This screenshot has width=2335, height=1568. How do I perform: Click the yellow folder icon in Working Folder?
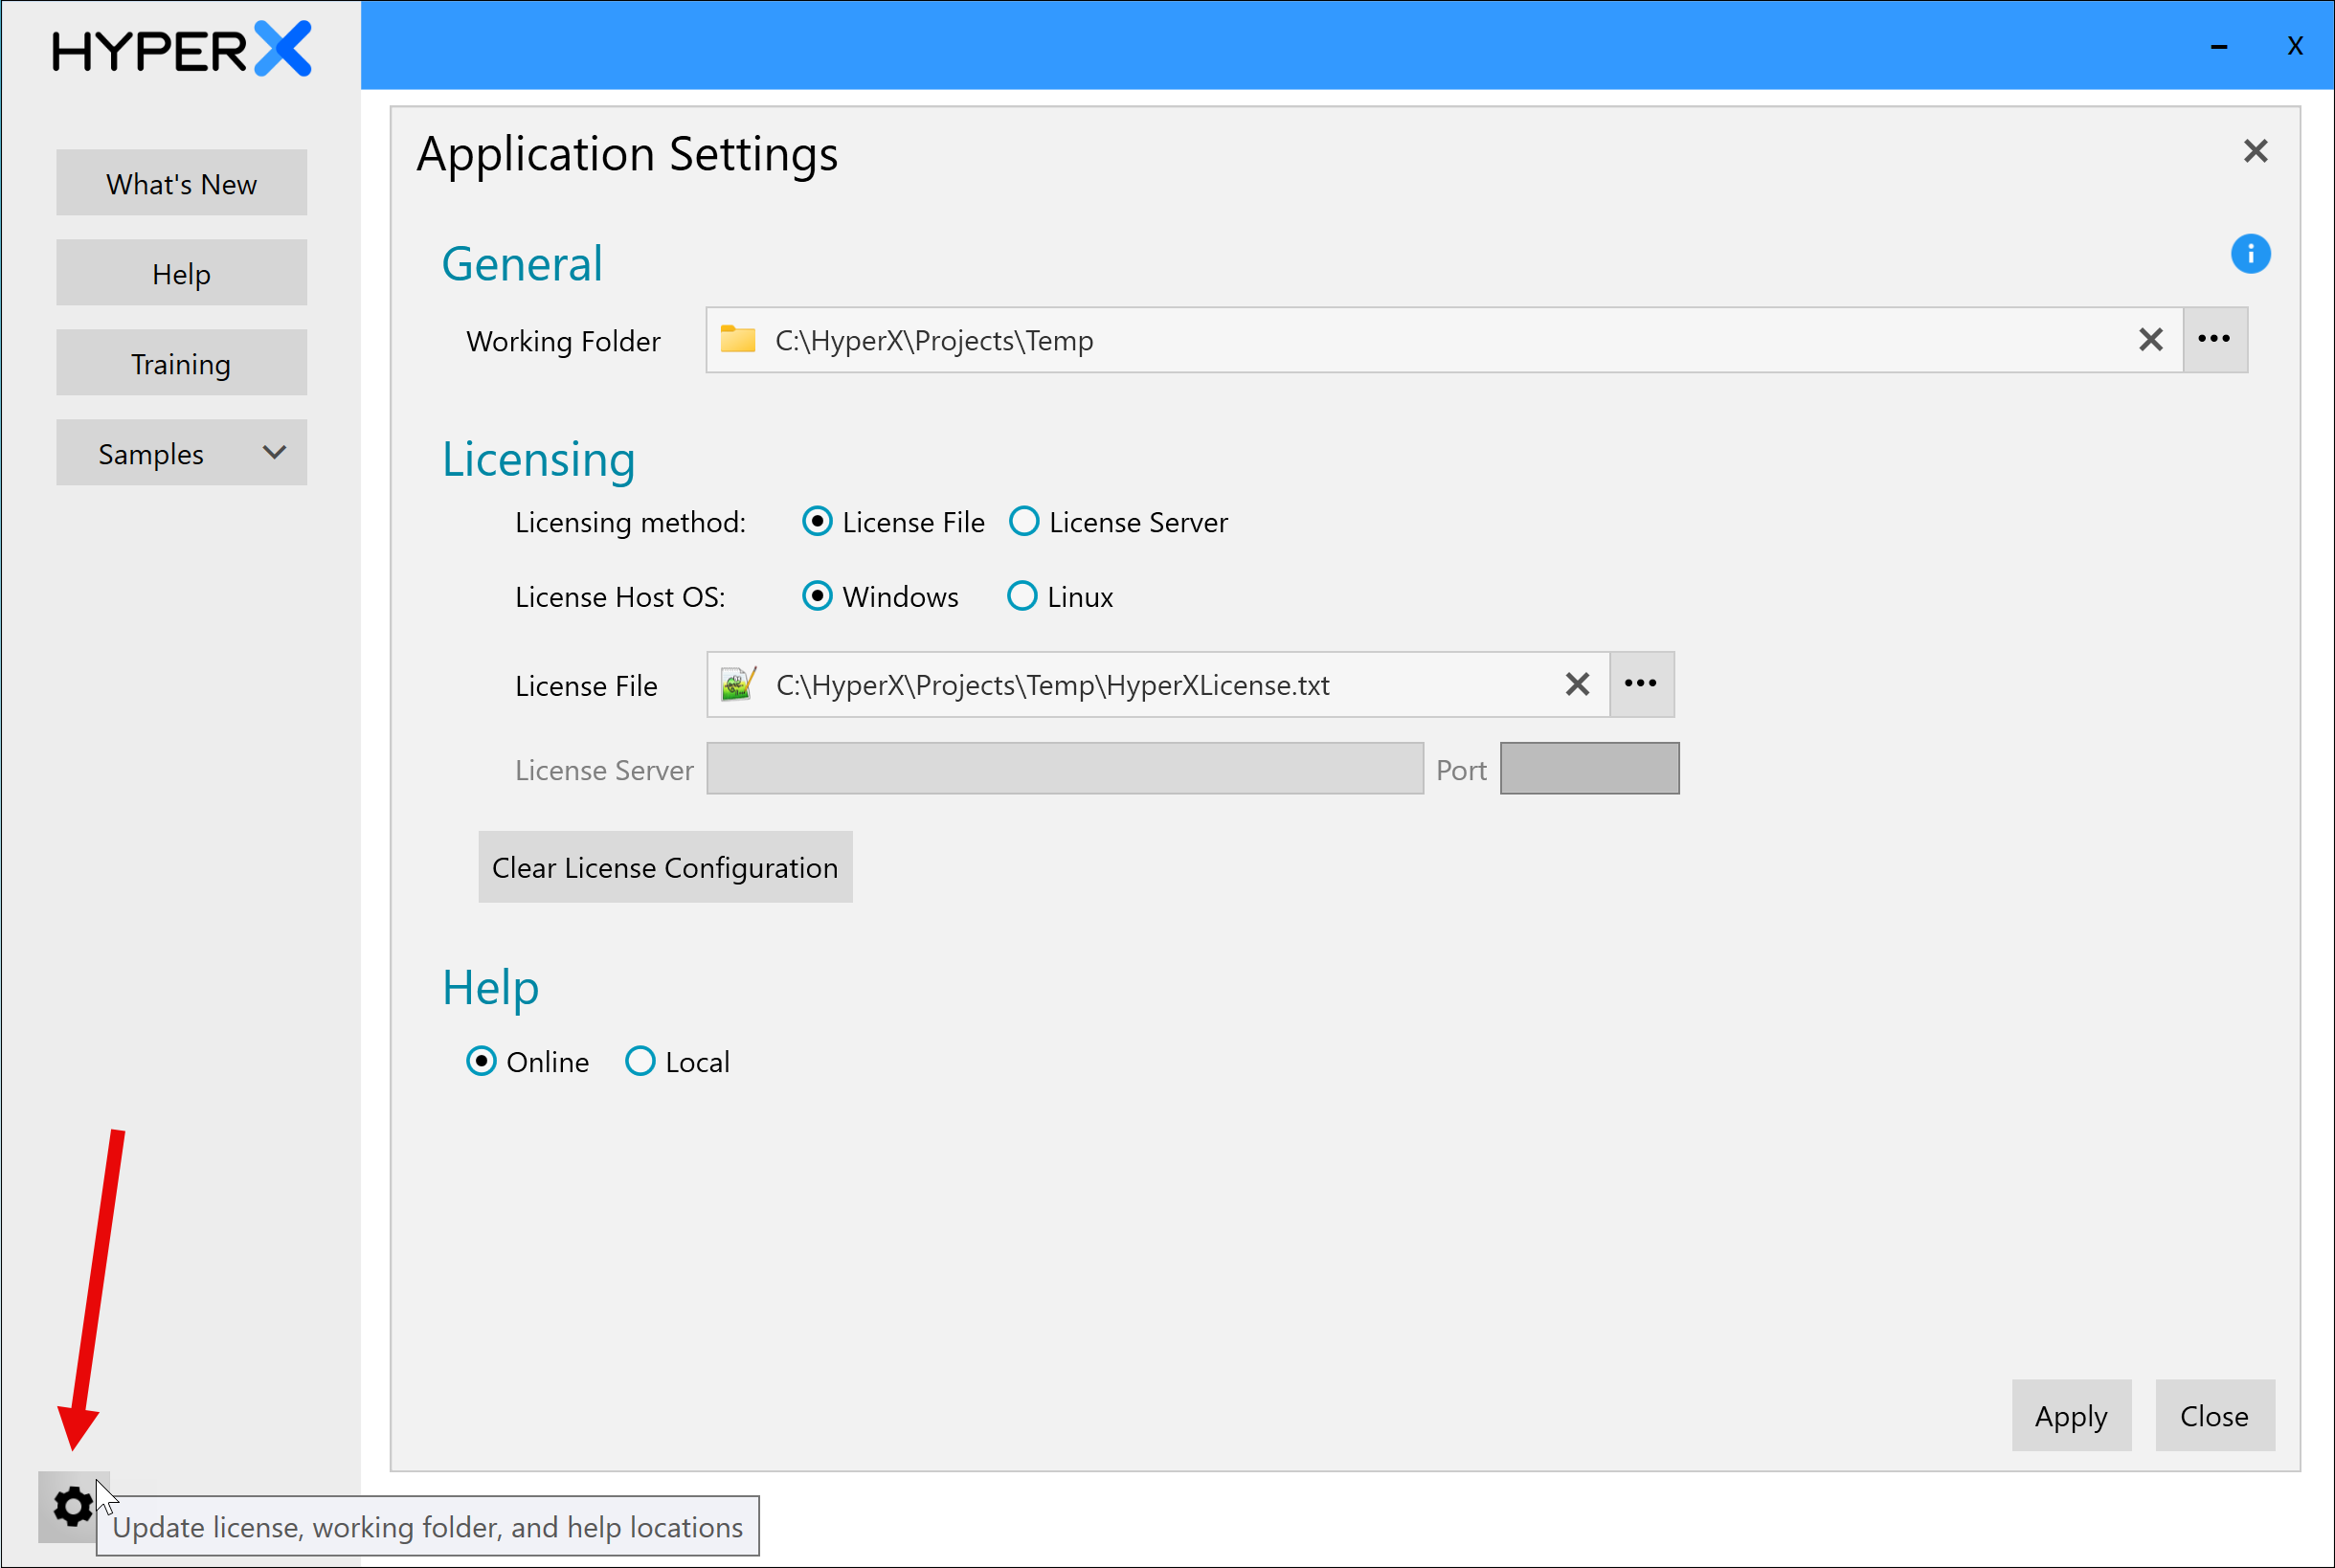pyautogui.click(x=738, y=339)
